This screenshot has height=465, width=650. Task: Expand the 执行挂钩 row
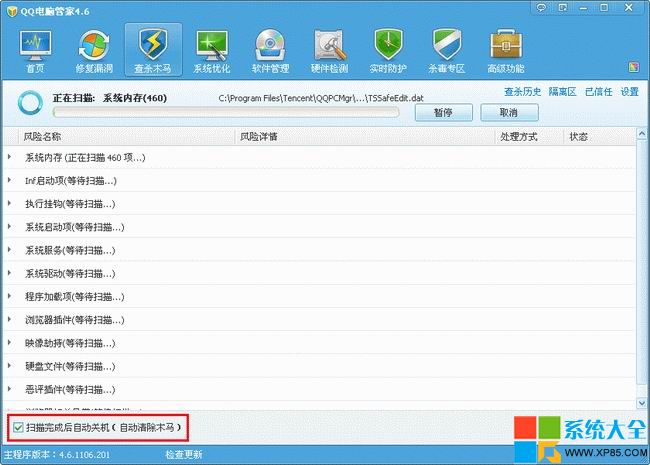[x=10, y=203]
